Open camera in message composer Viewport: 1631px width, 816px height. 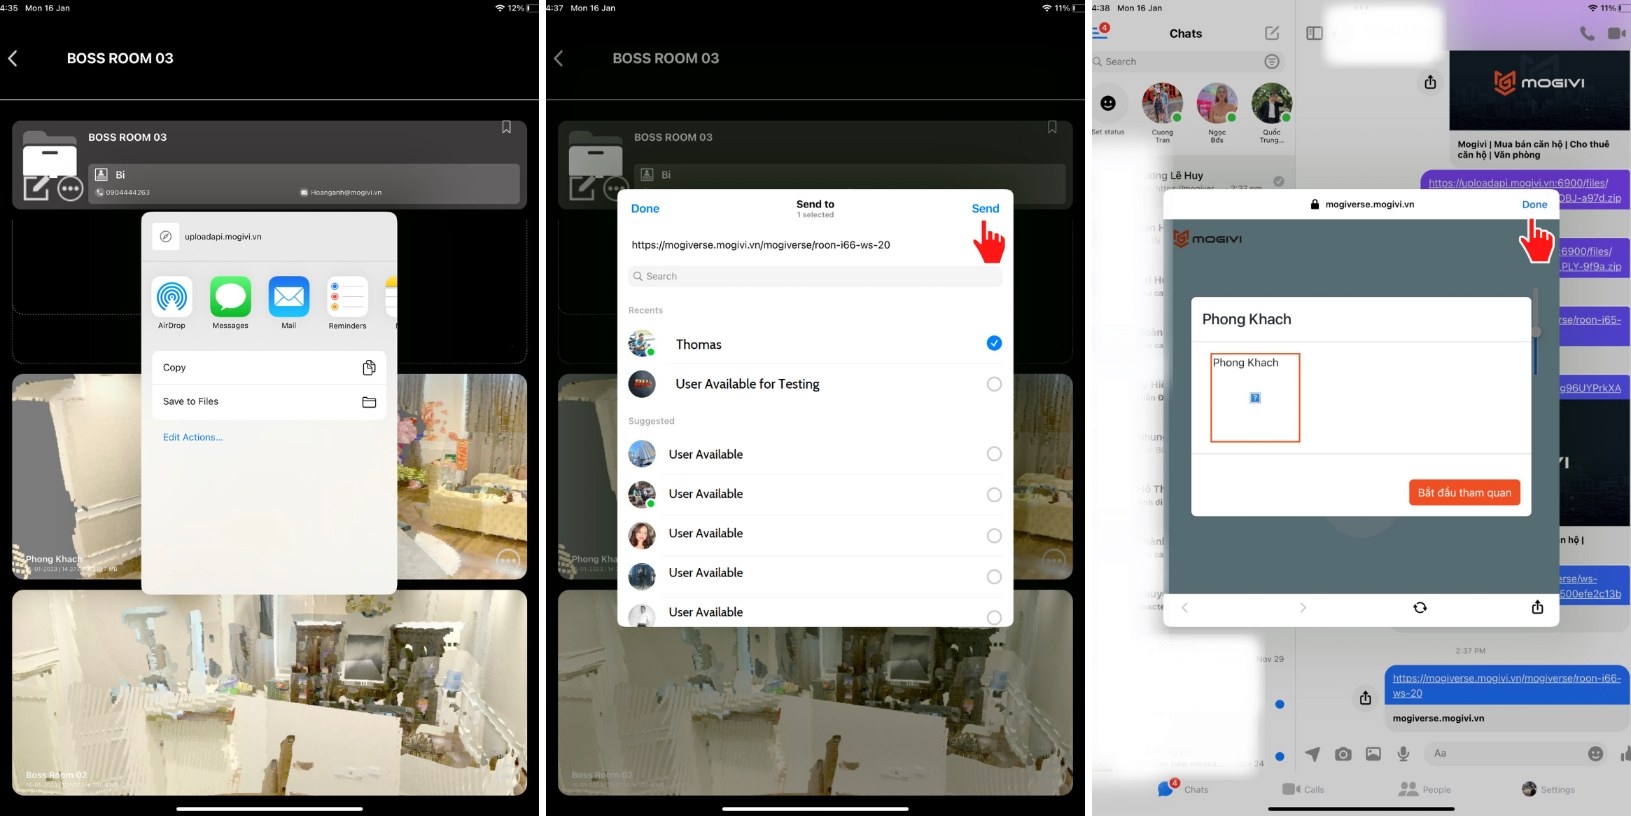point(1343,754)
